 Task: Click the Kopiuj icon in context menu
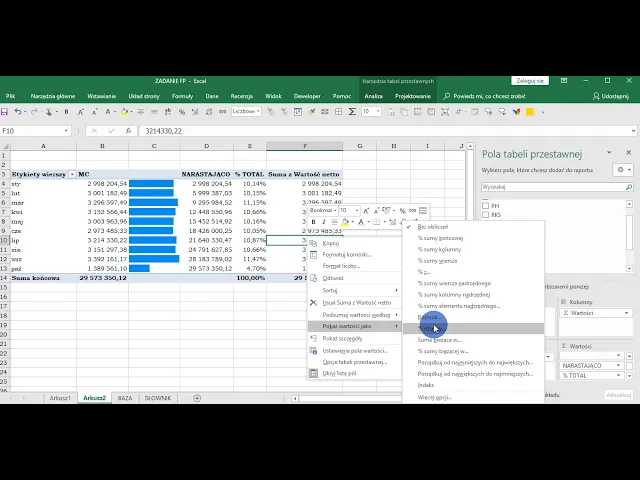pyautogui.click(x=314, y=243)
